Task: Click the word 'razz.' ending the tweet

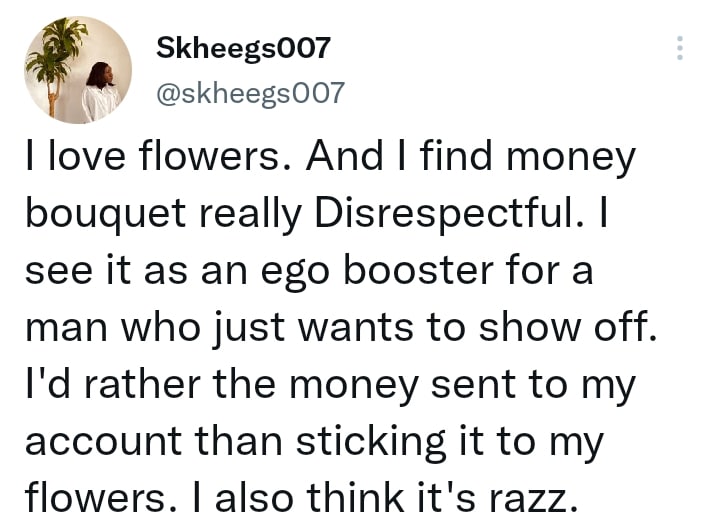Action: point(533,499)
